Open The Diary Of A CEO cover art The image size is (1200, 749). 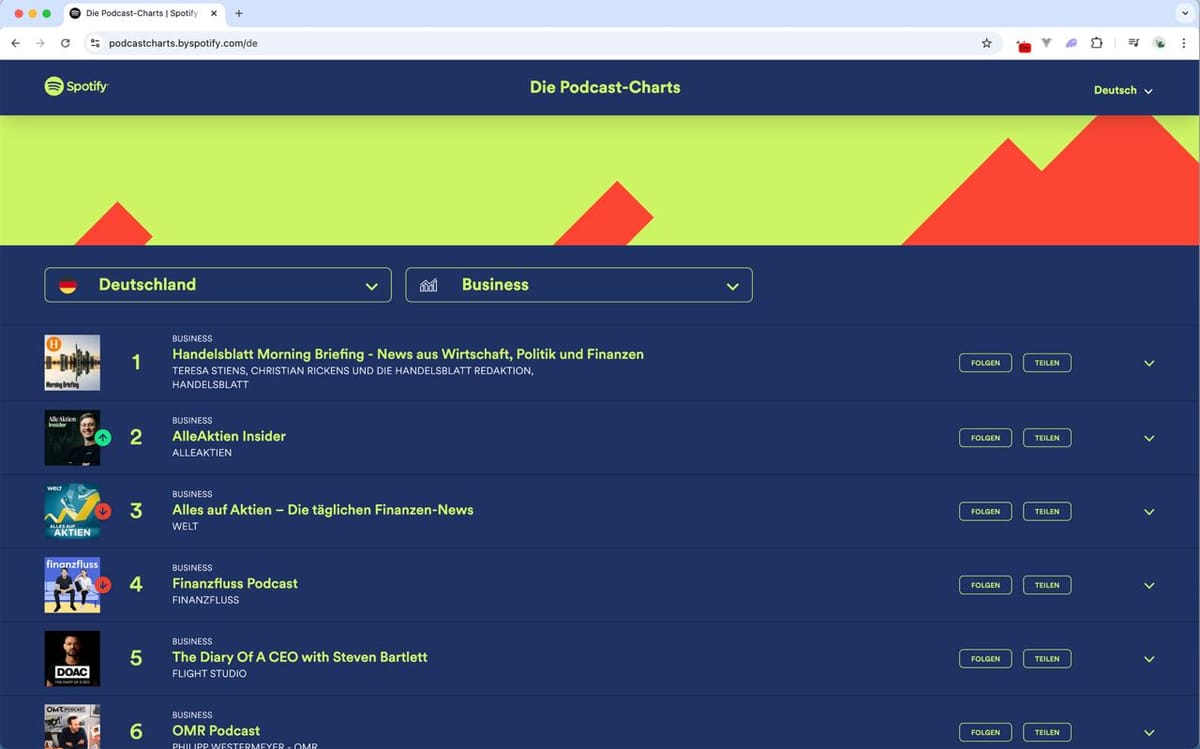coord(72,658)
